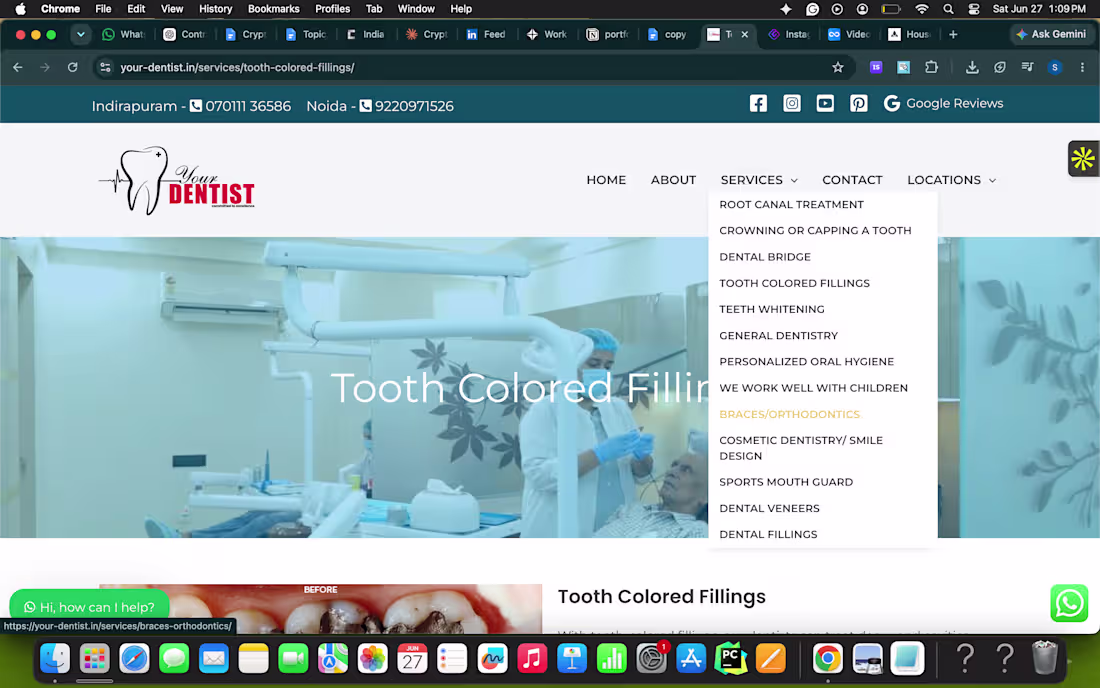The image size is (1100, 688).
Task: Open Personalized Oral Hygiene entry
Action: 806,362
